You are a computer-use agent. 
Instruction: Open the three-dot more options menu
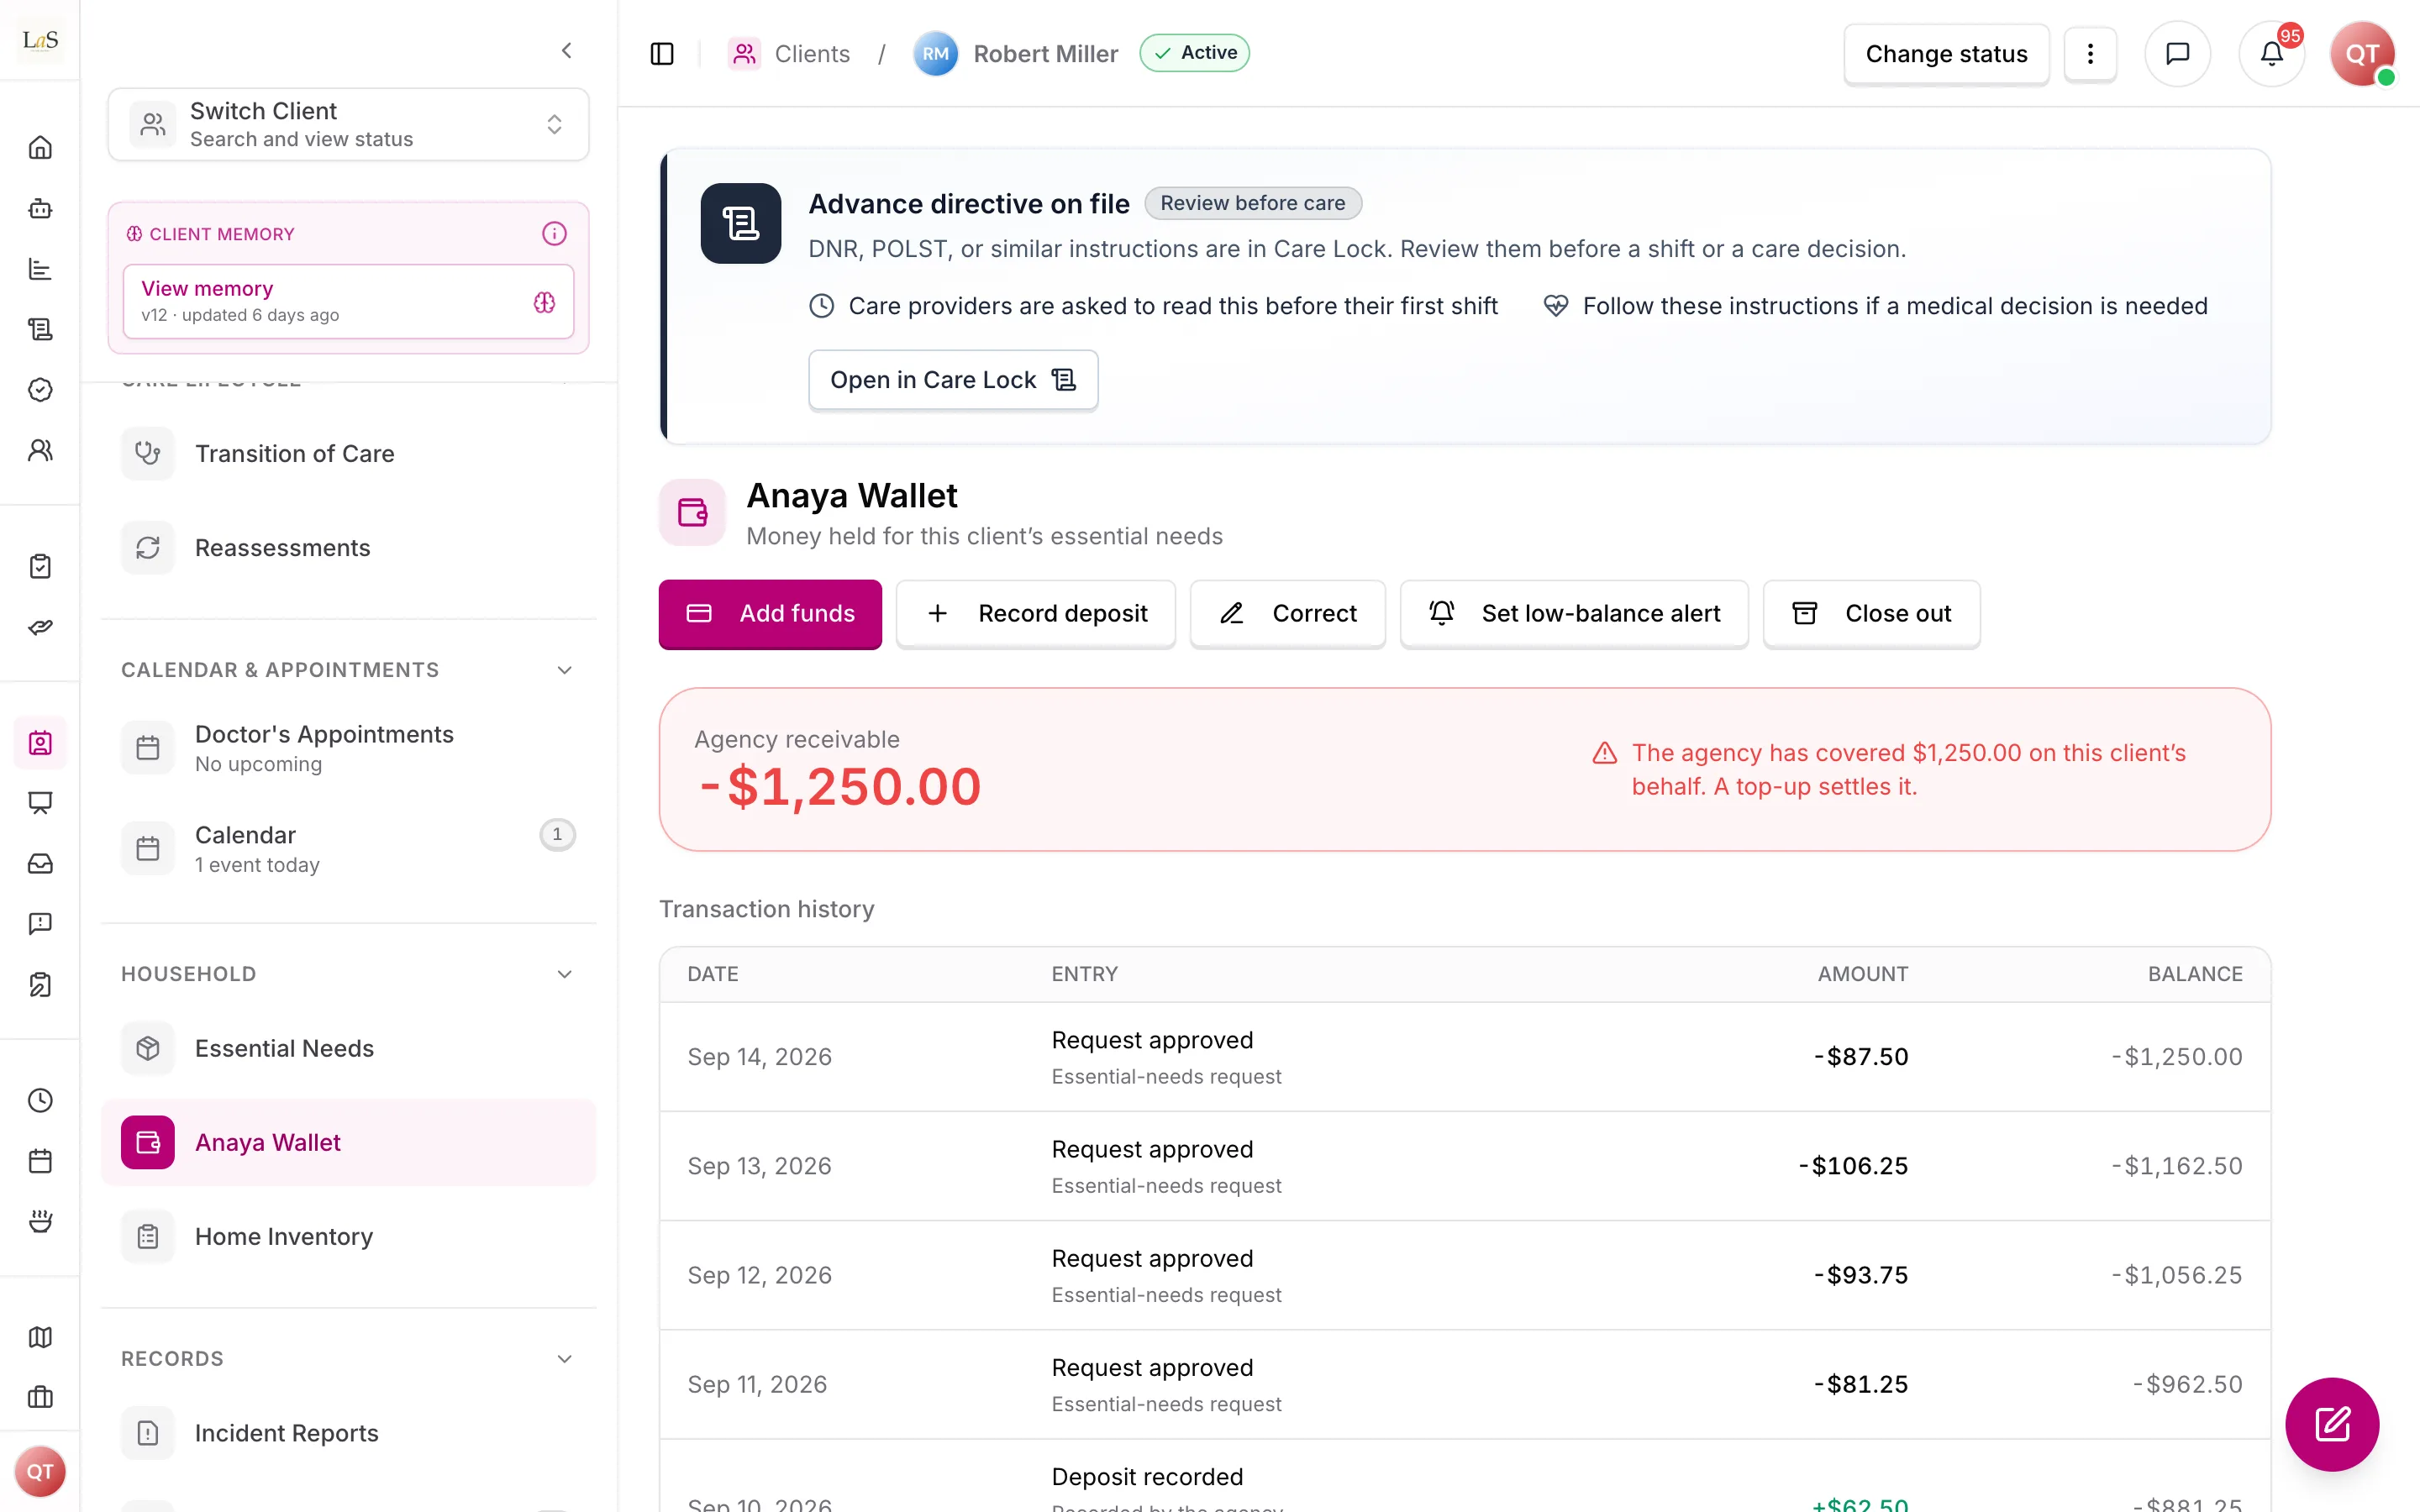point(2090,53)
